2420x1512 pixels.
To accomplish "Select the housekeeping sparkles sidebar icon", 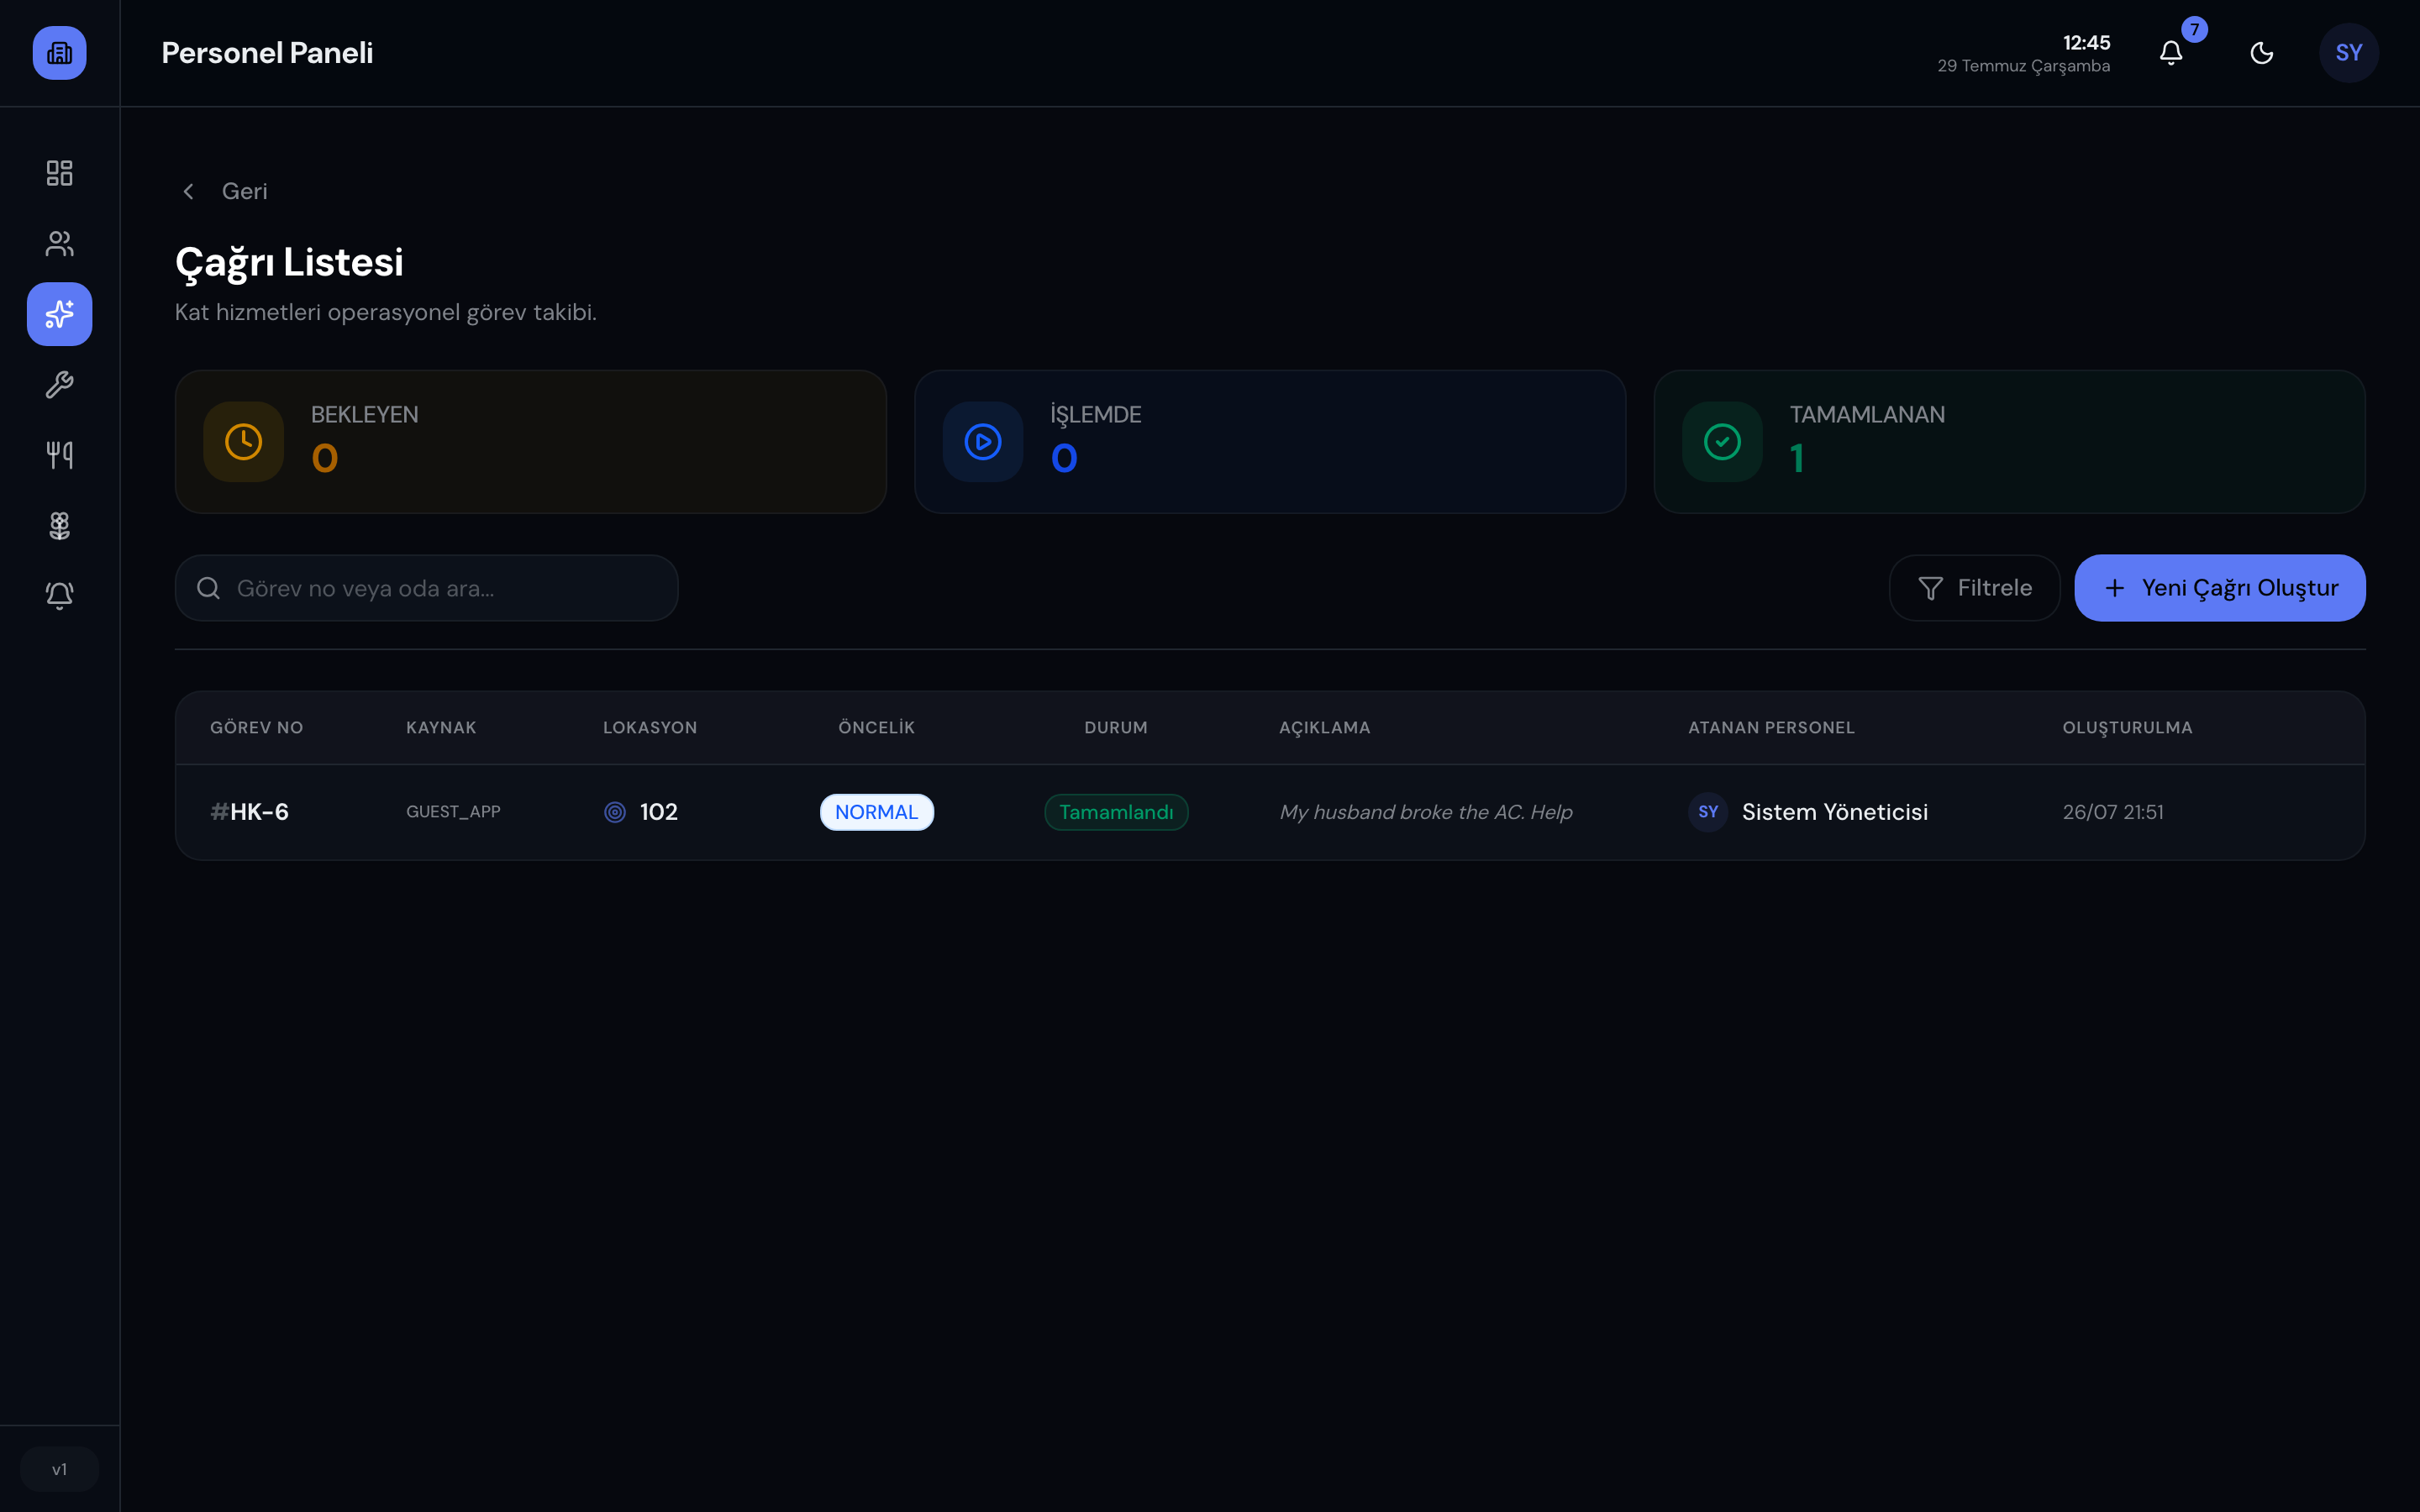I will (59, 314).
